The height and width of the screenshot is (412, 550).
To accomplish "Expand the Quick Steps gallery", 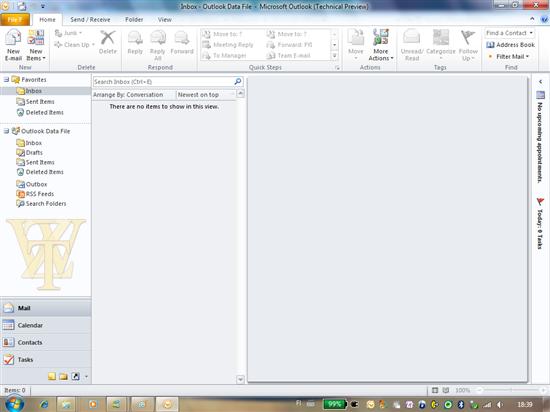I will [335, 55].
